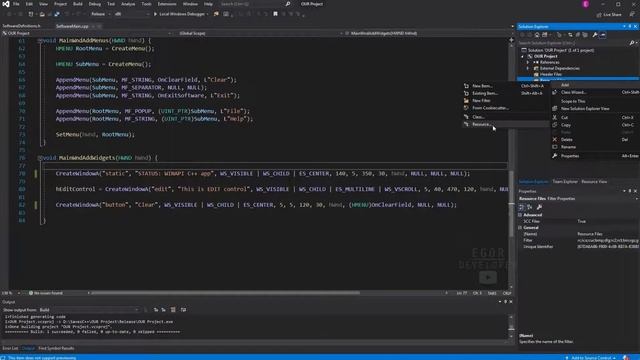This screenshot has width=640, height=360.
Task: Click the Solution Explorer preview toggle icon
Action: [603, 35]
